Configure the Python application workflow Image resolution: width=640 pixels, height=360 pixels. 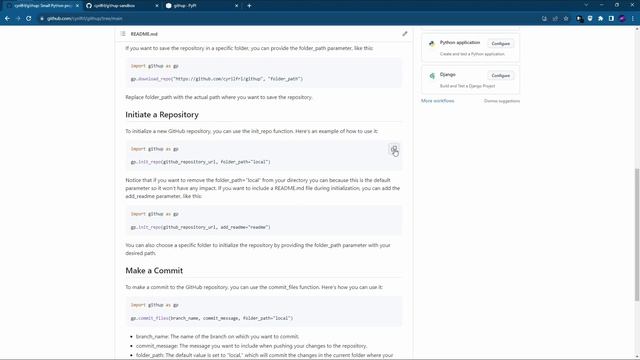[500, 44]
